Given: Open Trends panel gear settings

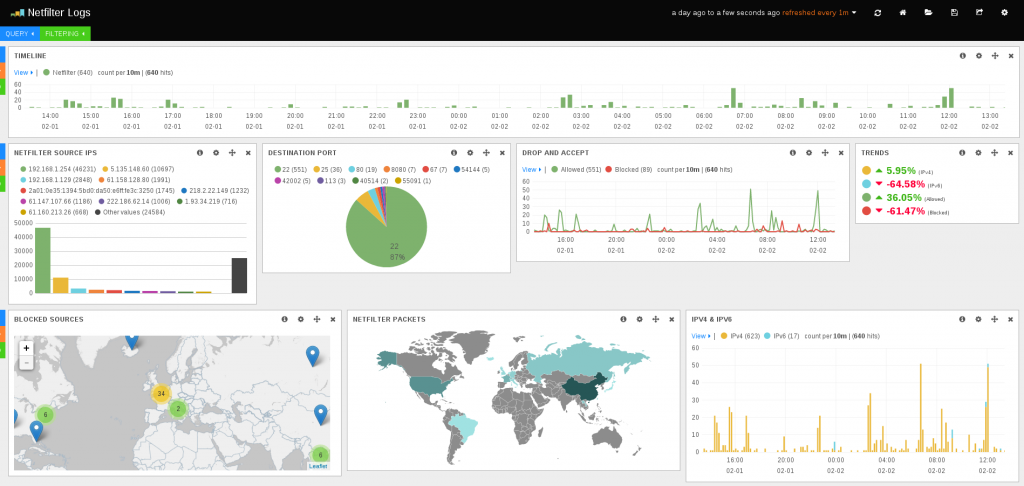Looking at the screenshot, I should [978, 153].
